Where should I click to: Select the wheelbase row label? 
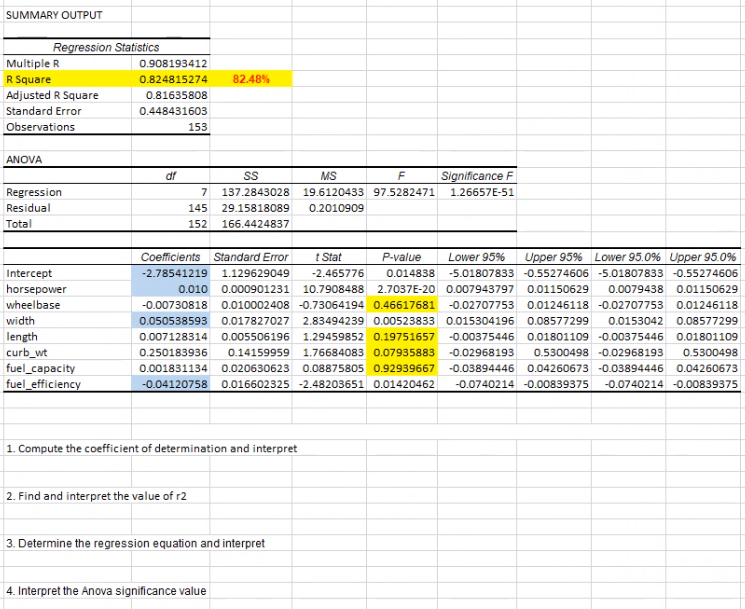pyautogui.click(x=33, y=305)
